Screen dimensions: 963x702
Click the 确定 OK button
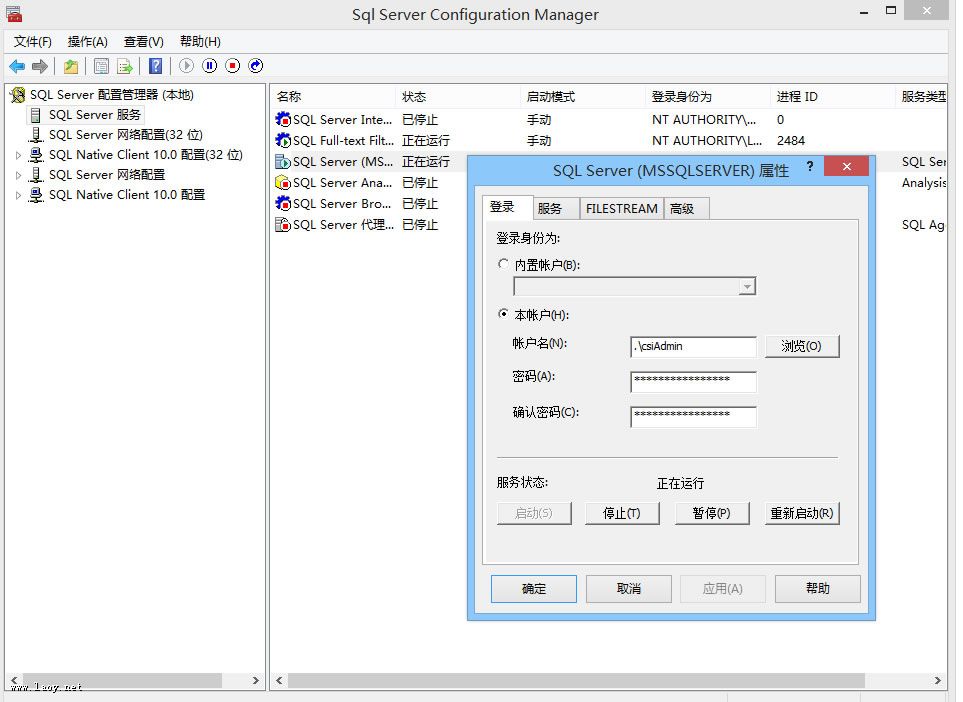(534, 589)
